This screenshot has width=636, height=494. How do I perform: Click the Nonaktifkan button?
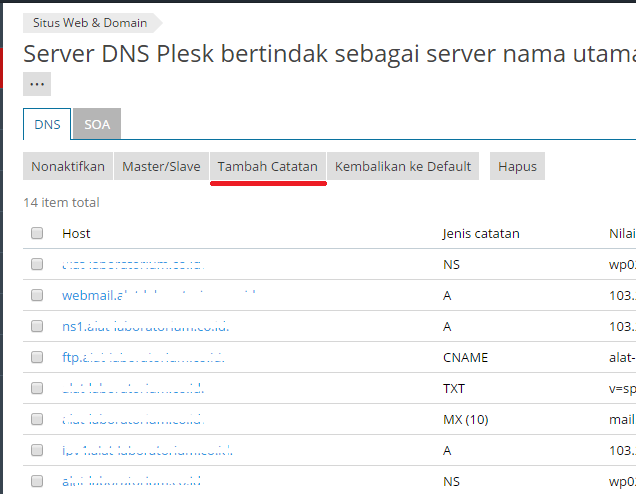point(68,166)
